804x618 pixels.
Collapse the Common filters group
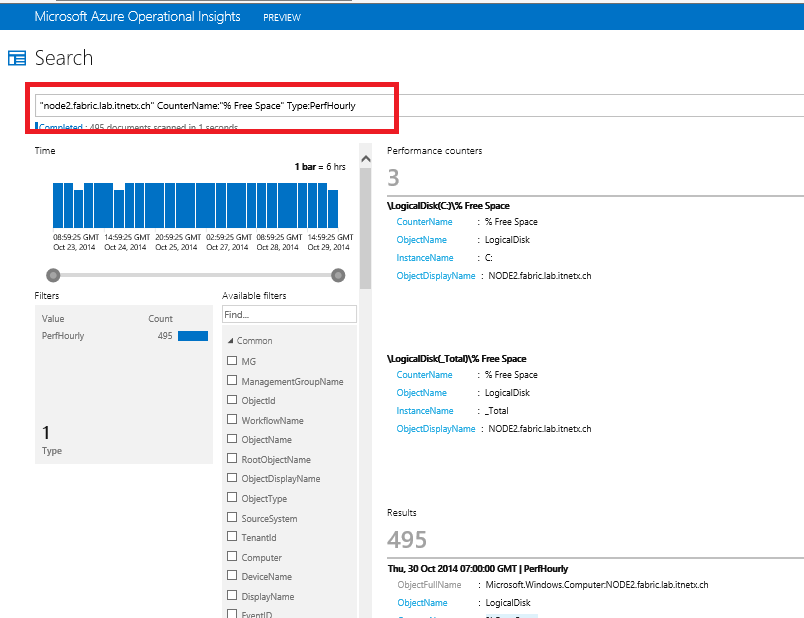point(230,341)
